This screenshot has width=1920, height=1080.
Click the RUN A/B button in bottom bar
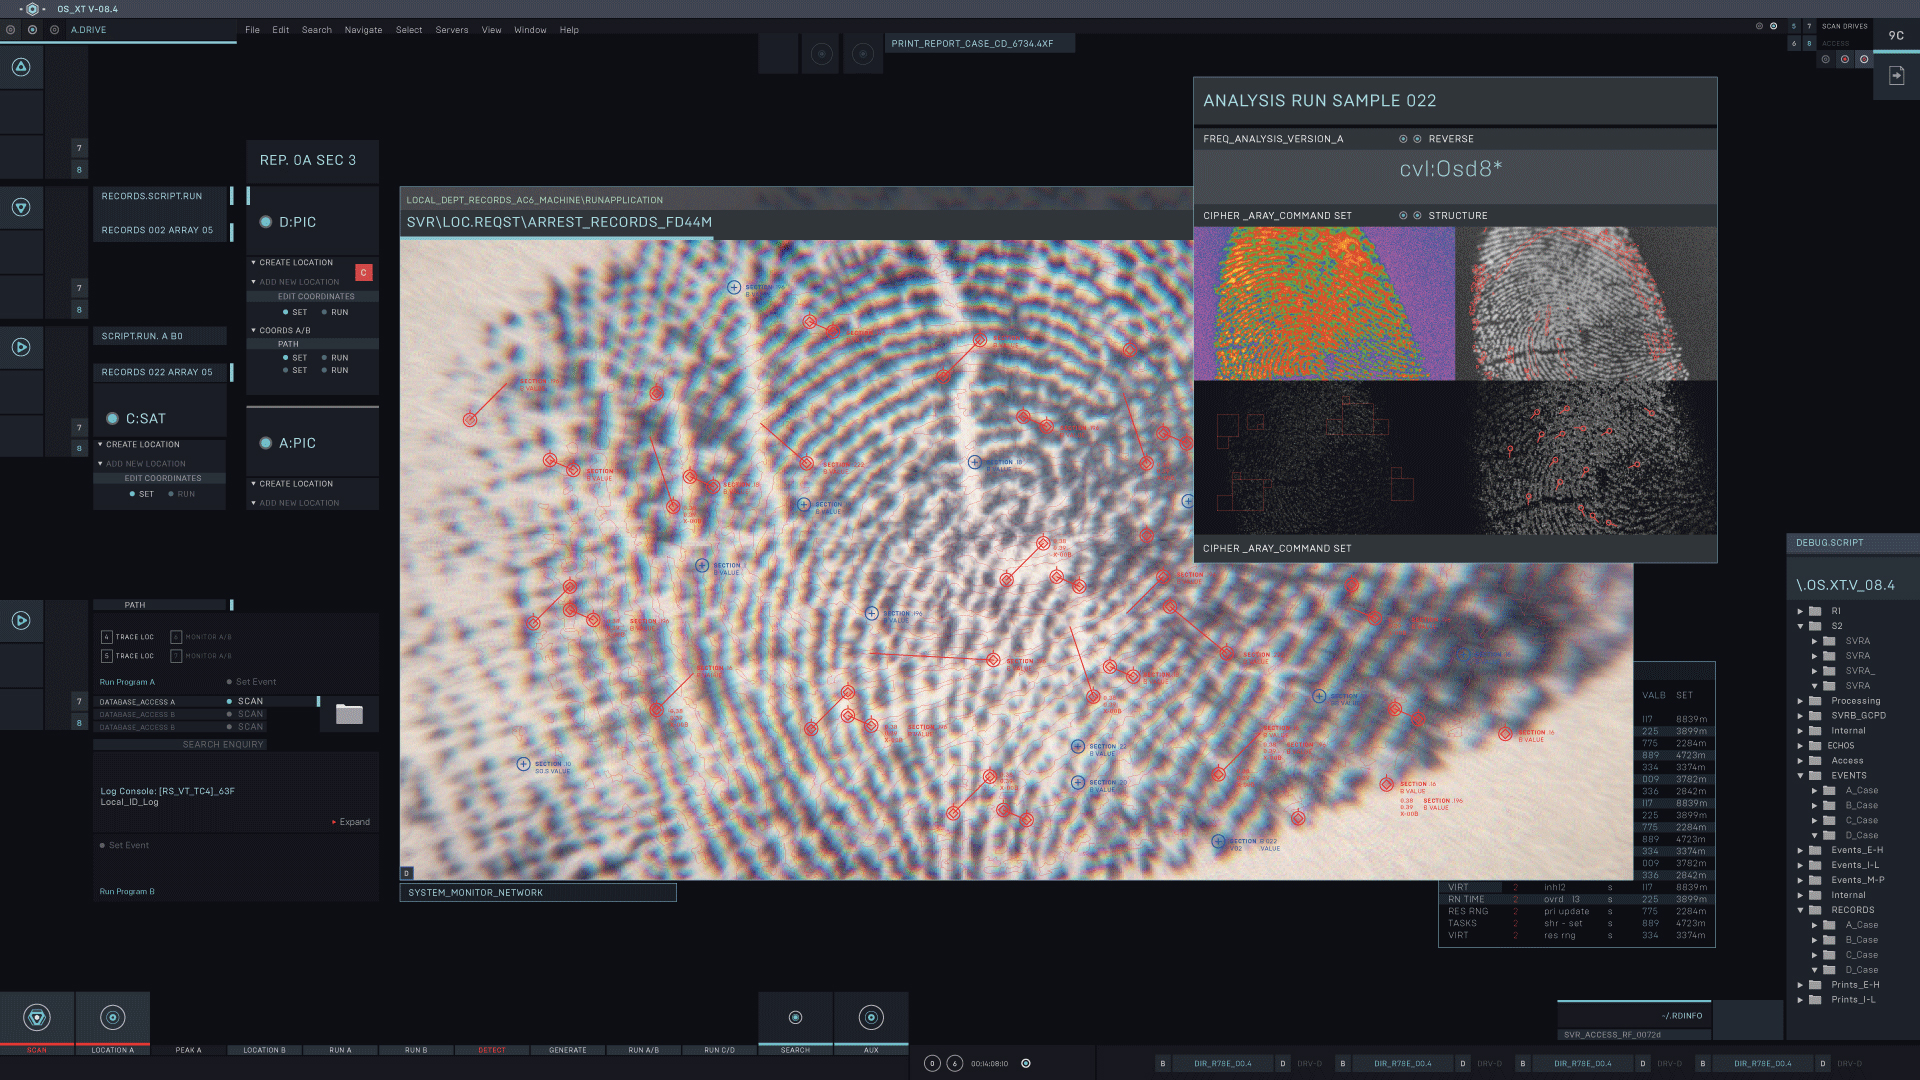644,1050
